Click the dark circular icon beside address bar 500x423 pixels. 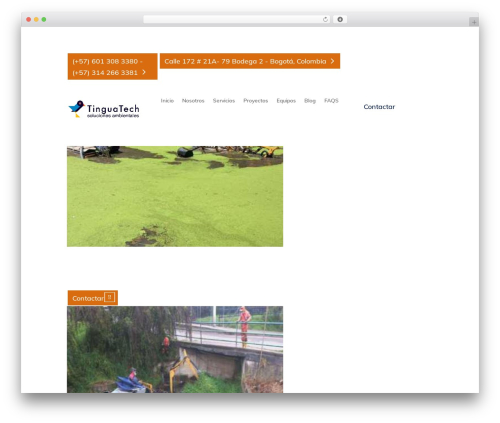(340, 20)
